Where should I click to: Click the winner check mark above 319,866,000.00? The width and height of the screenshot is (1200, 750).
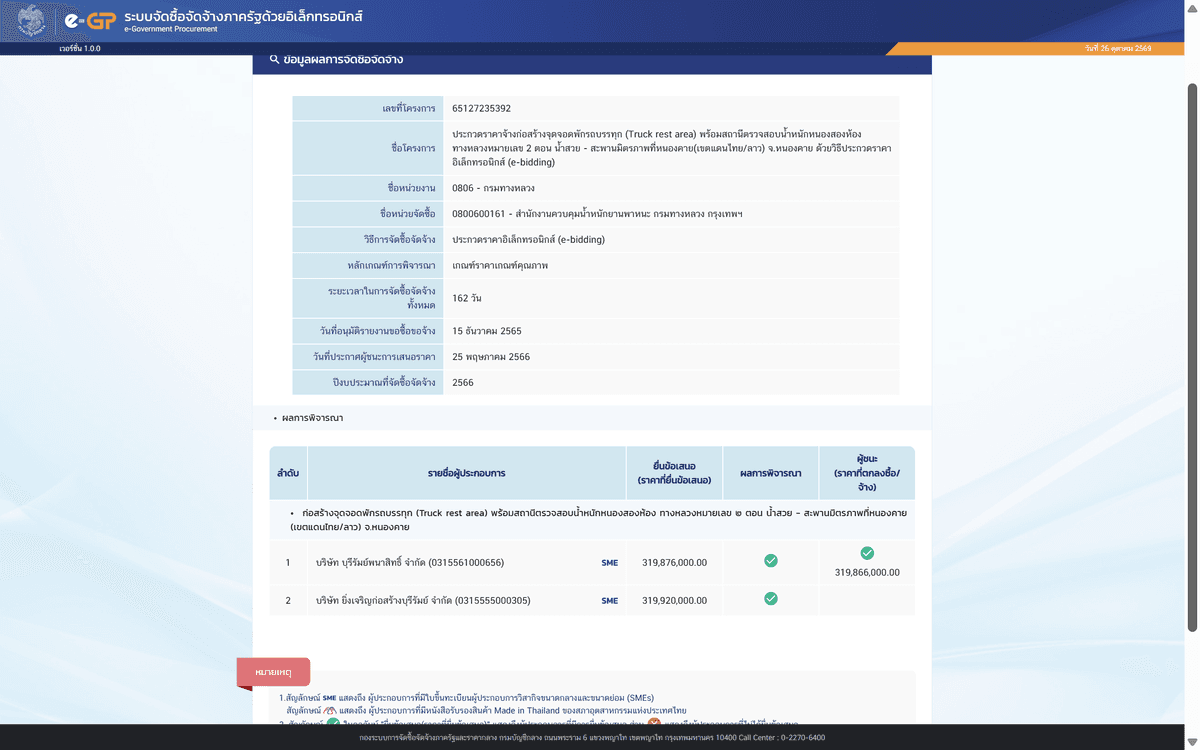867,553
